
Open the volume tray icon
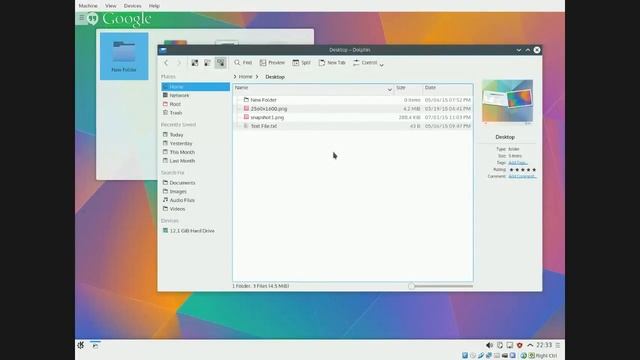tap(489, 345)
